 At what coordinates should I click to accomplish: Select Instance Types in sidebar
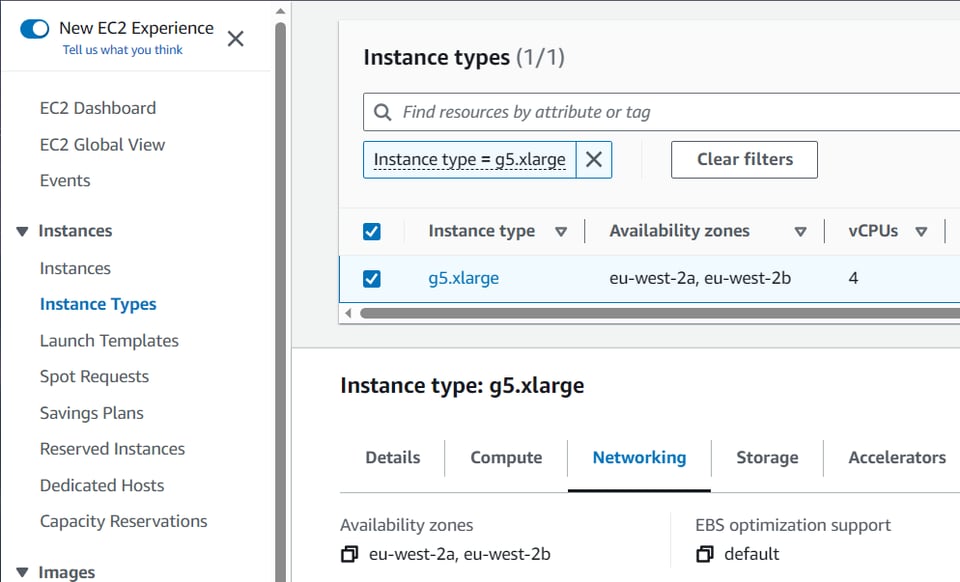tap(98, 305)
